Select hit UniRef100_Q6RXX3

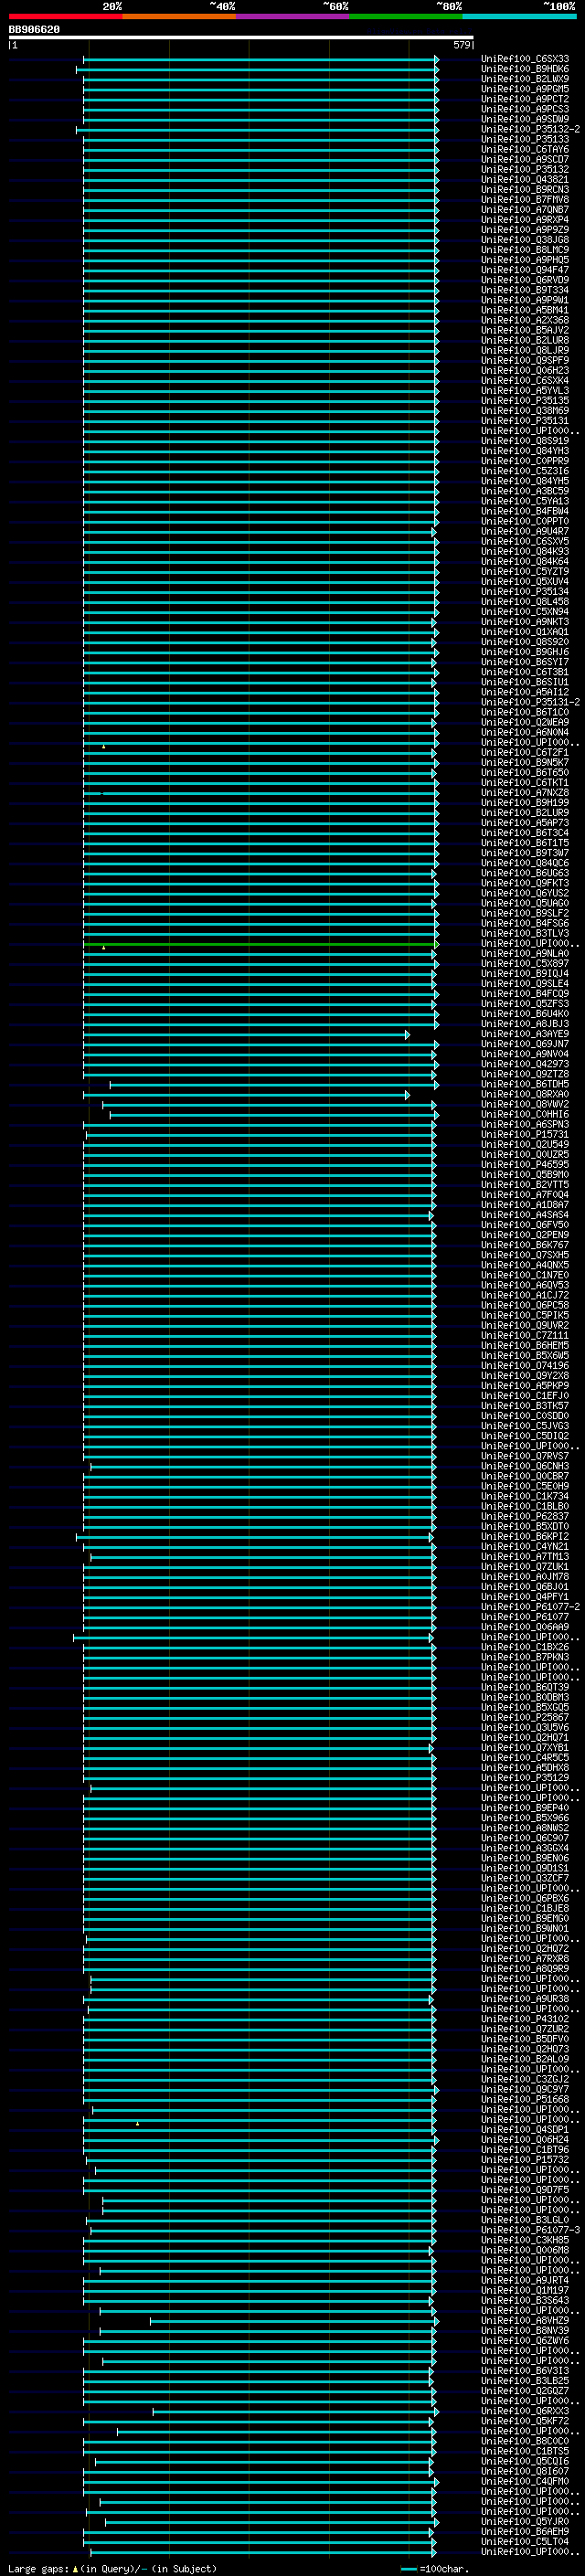pos(525,2411)
